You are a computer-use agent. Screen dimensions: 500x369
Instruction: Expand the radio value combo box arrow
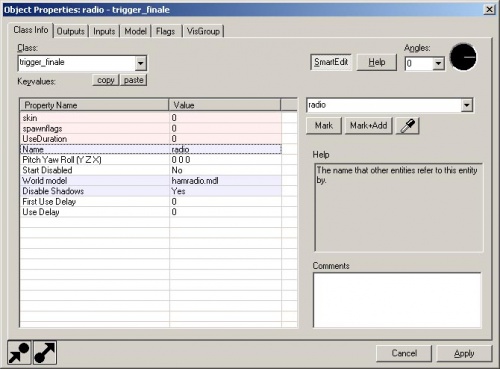467,105
